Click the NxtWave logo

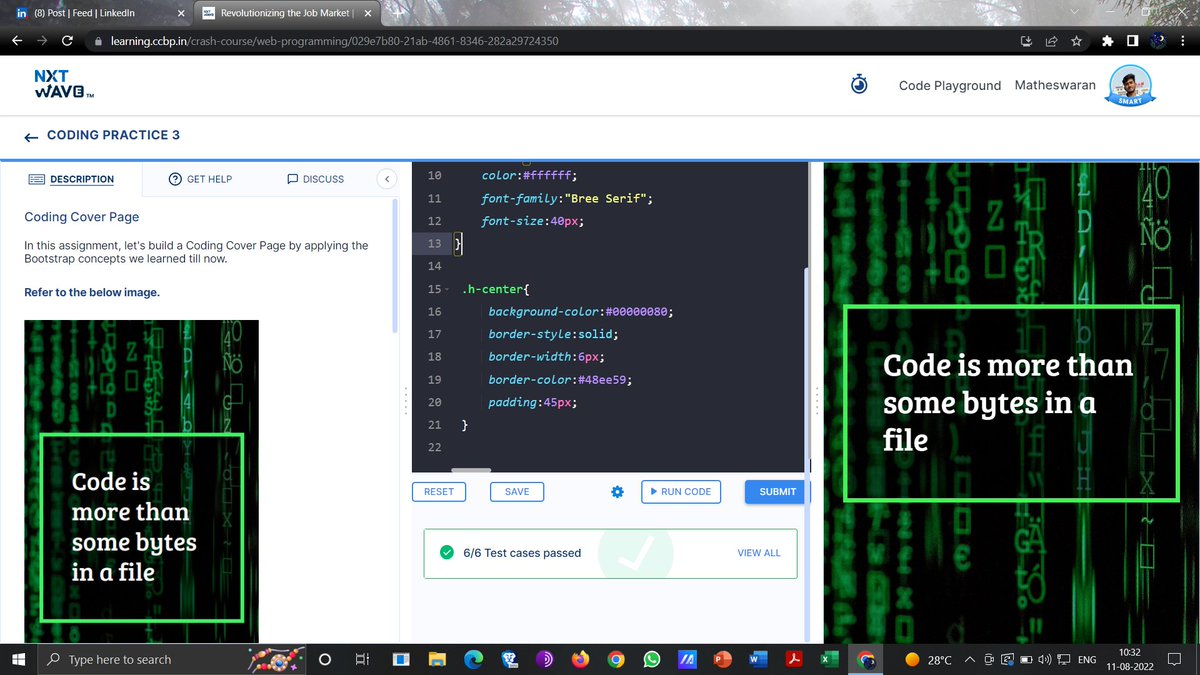tap(64, 84)
